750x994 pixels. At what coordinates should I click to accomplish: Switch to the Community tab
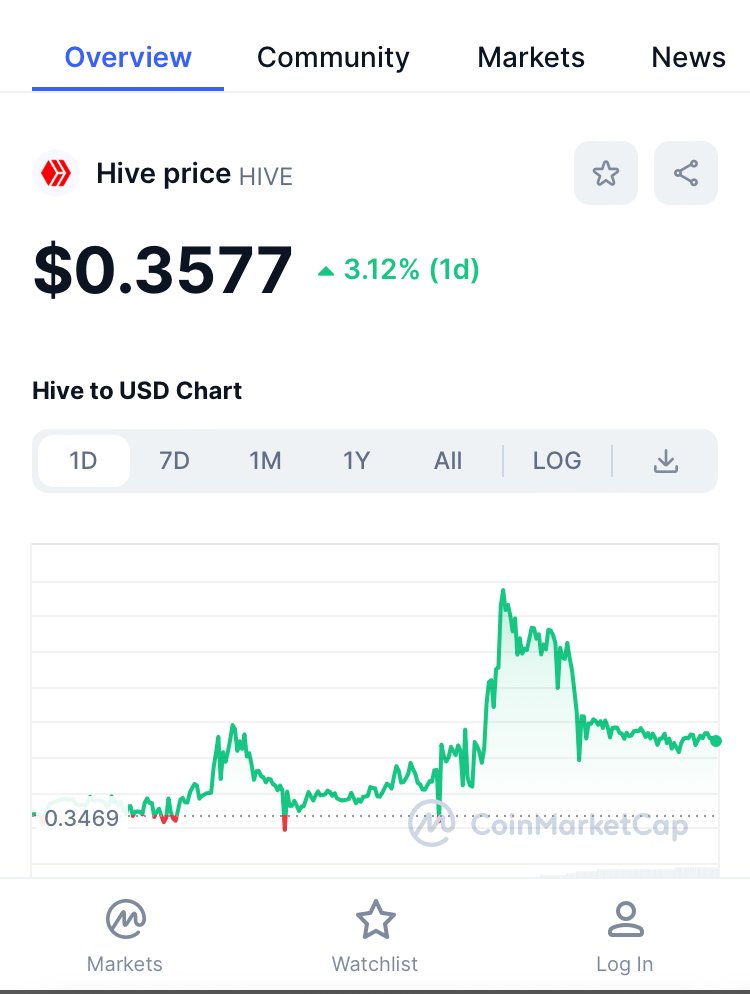(x=333, y=58)
